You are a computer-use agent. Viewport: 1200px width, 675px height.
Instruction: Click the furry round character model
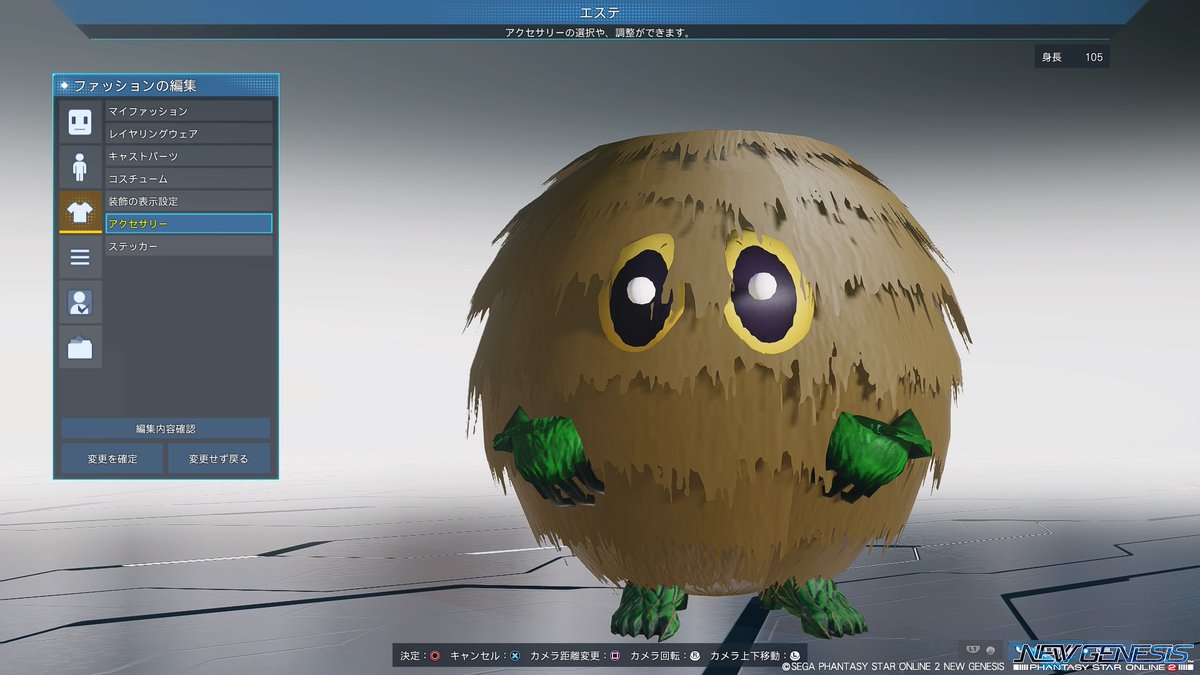click(718, 385)
